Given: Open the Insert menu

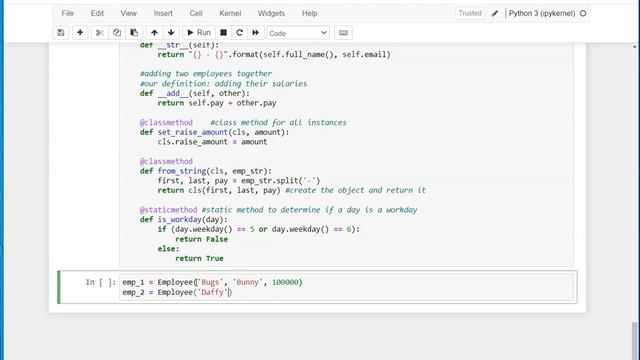Looking at the screenshot, I should point(163,13).
